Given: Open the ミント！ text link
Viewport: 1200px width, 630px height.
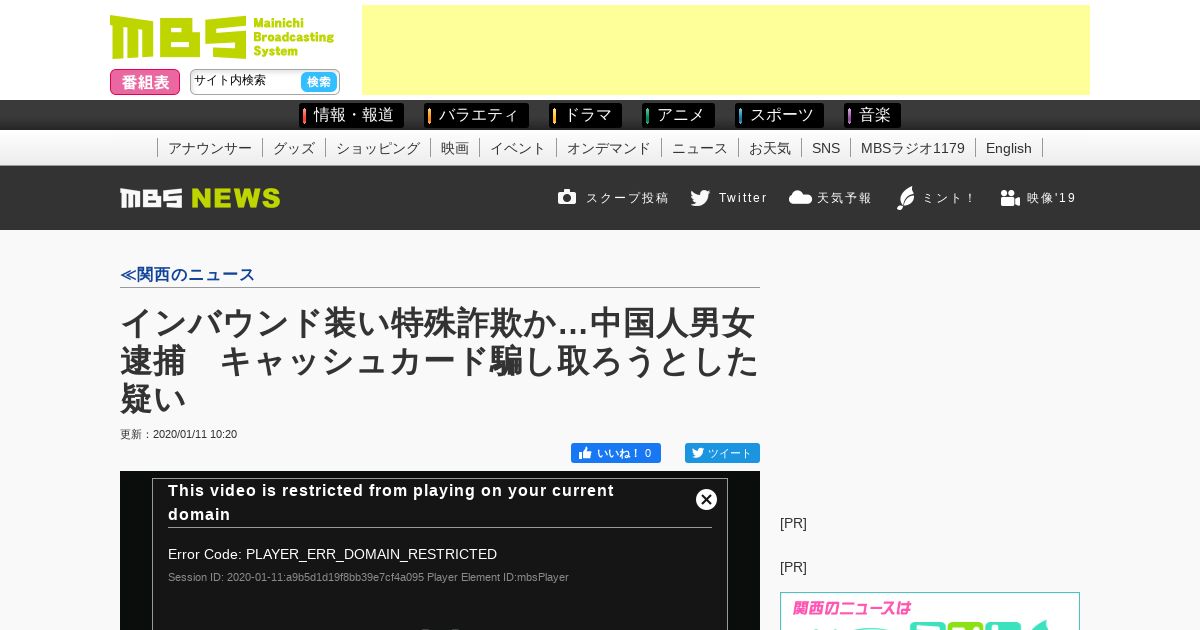Looking at the screenshot, I should pos(949,198).
